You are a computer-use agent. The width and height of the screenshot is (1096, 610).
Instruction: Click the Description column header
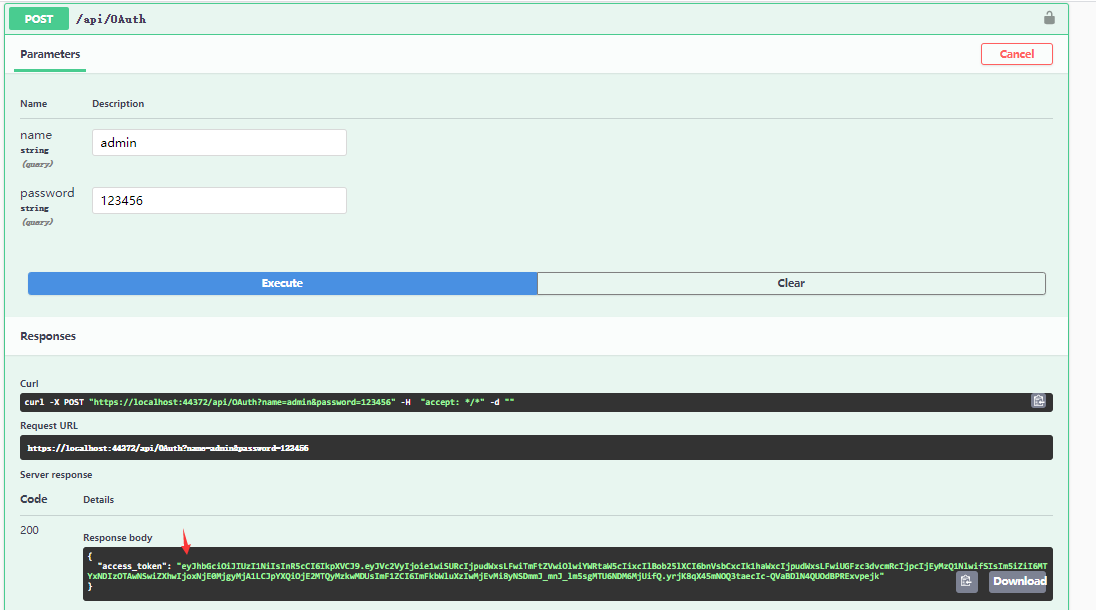click(118, 103)
